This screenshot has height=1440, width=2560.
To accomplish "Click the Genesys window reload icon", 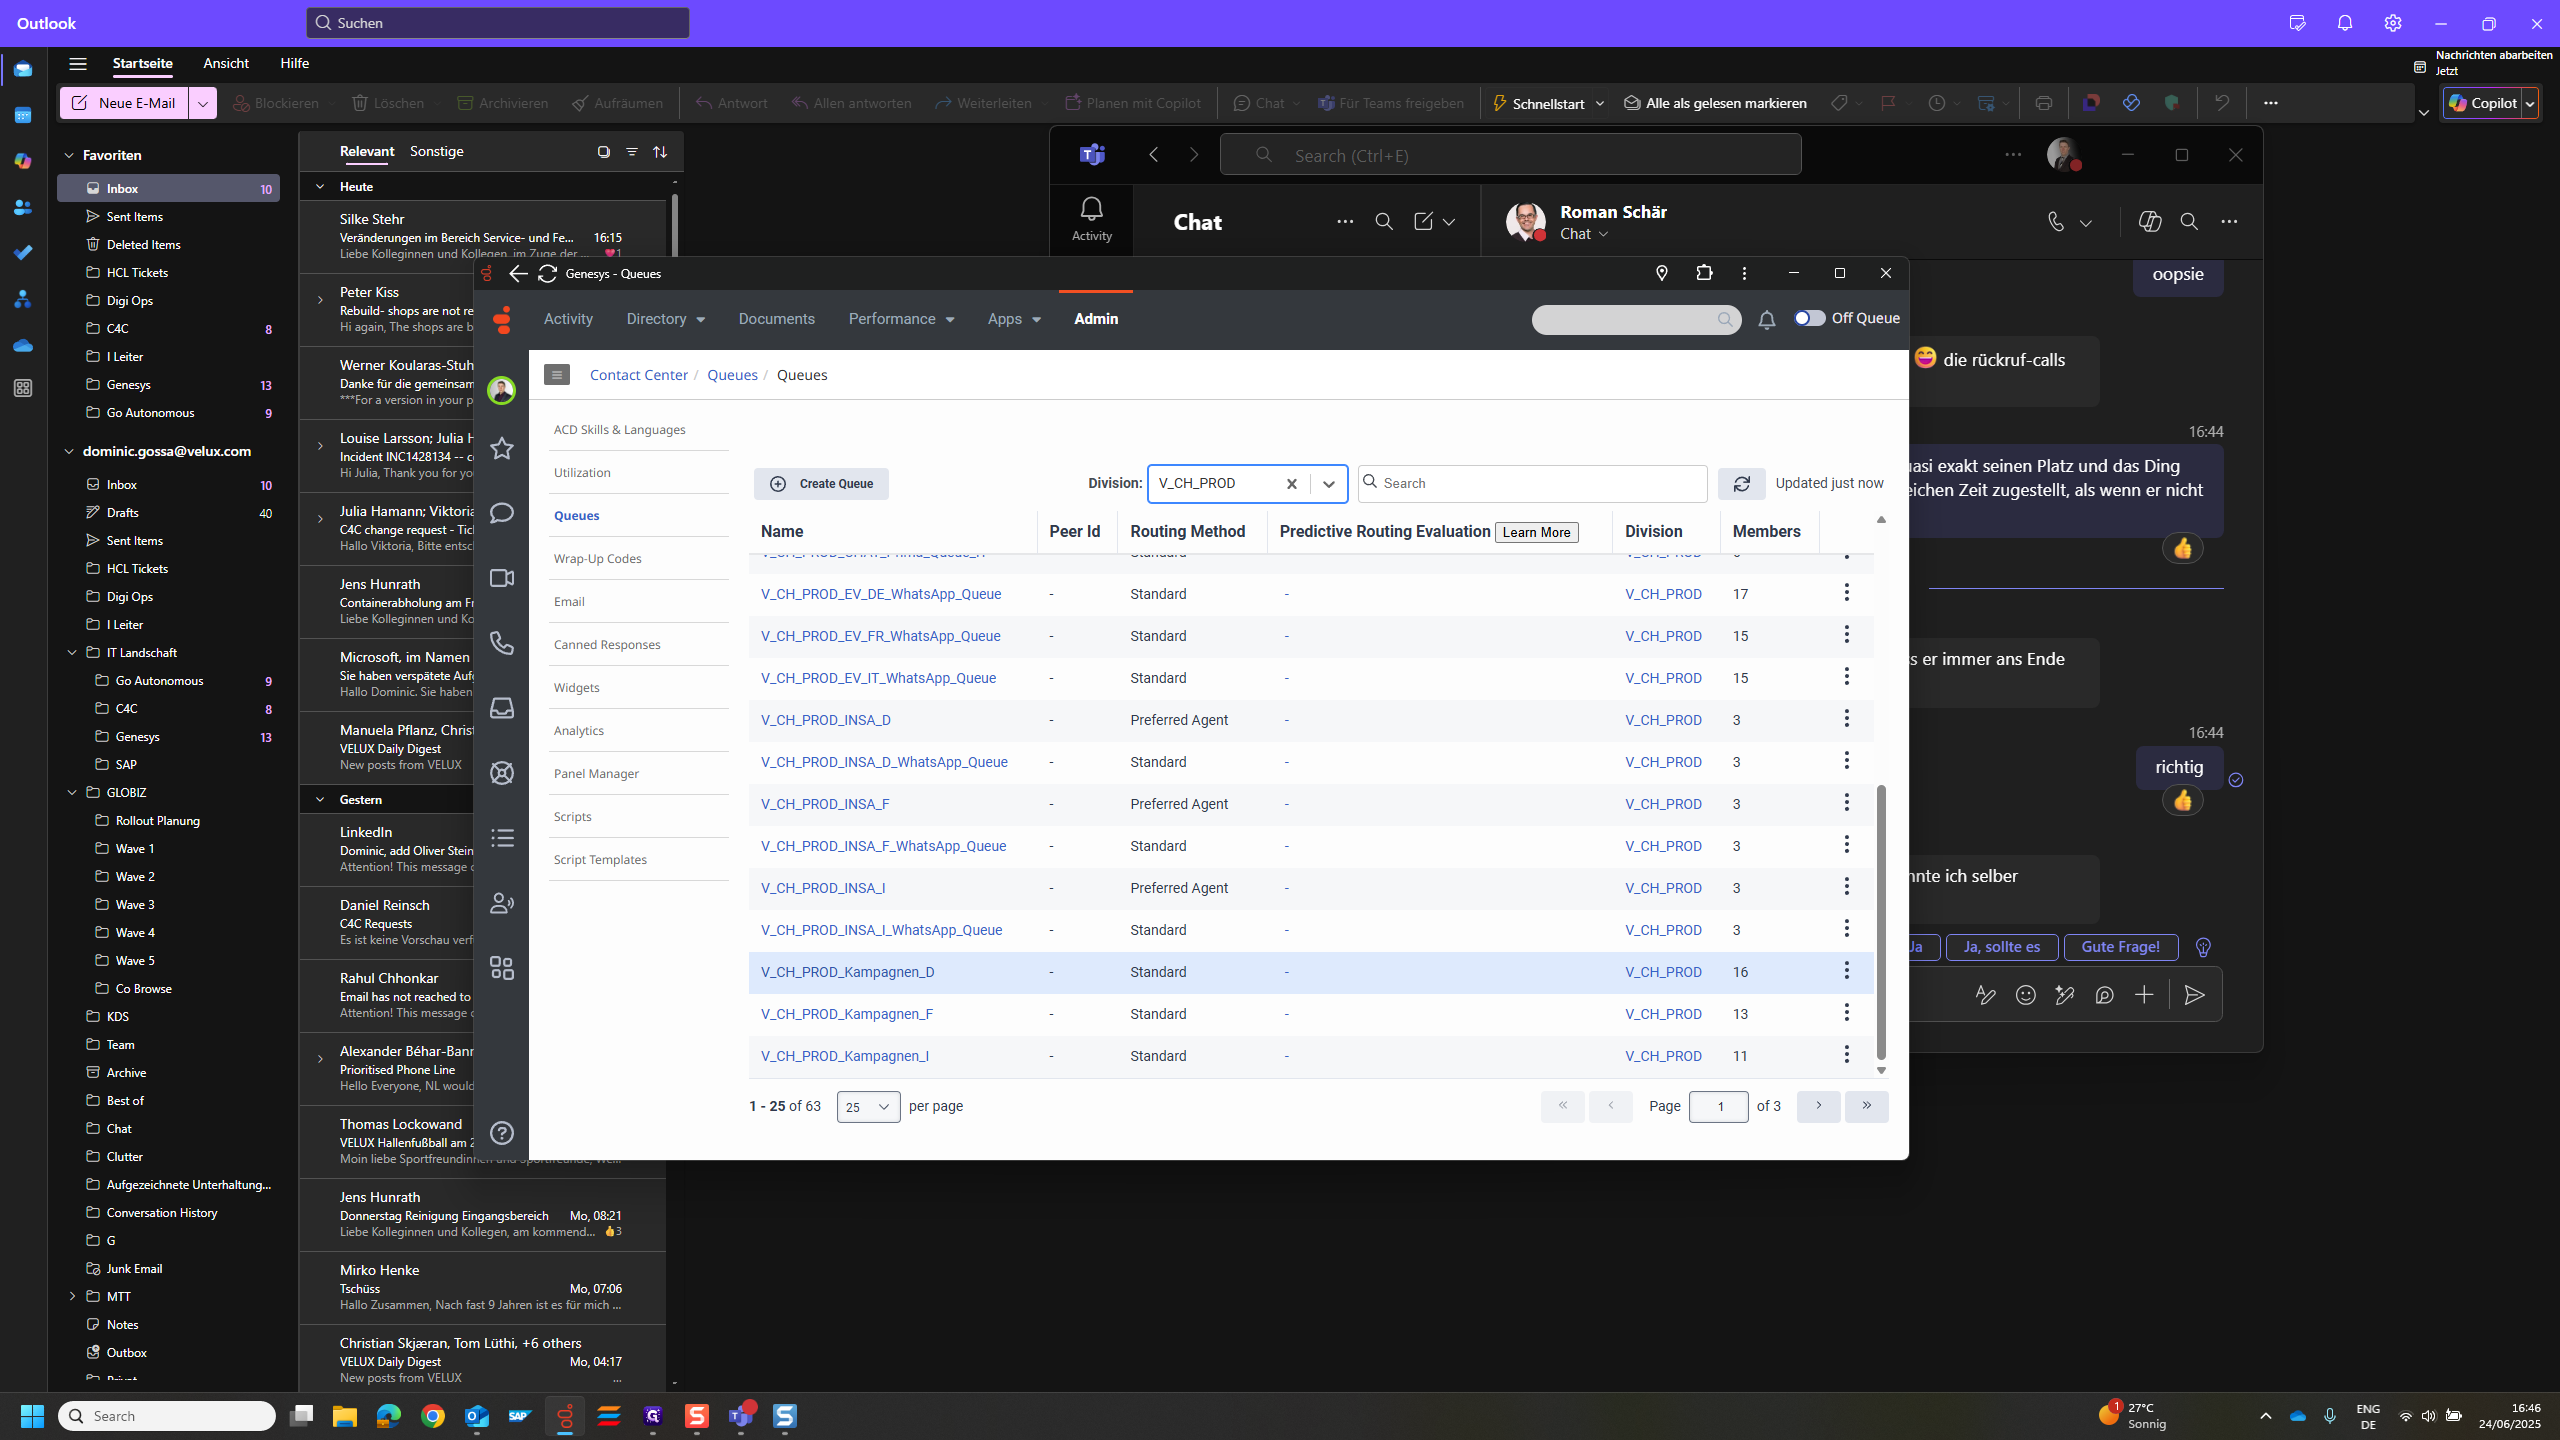I will click(x=547, y=274).
